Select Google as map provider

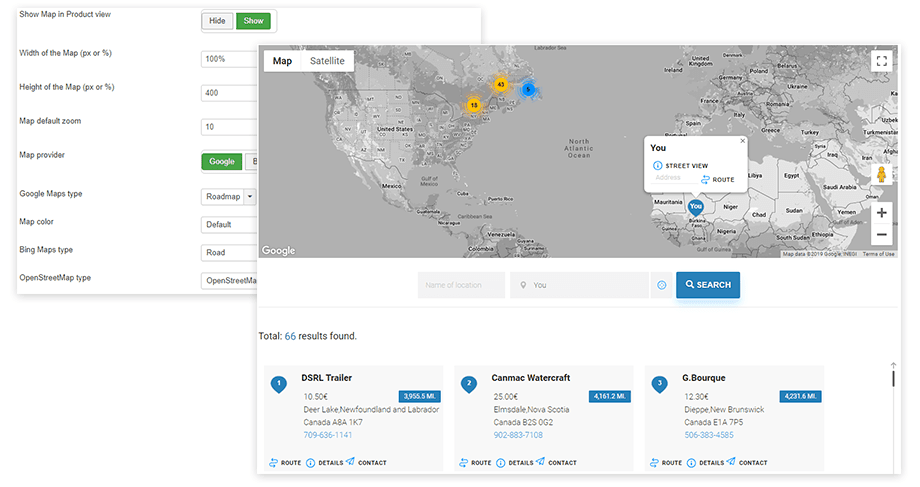point(221,161)
